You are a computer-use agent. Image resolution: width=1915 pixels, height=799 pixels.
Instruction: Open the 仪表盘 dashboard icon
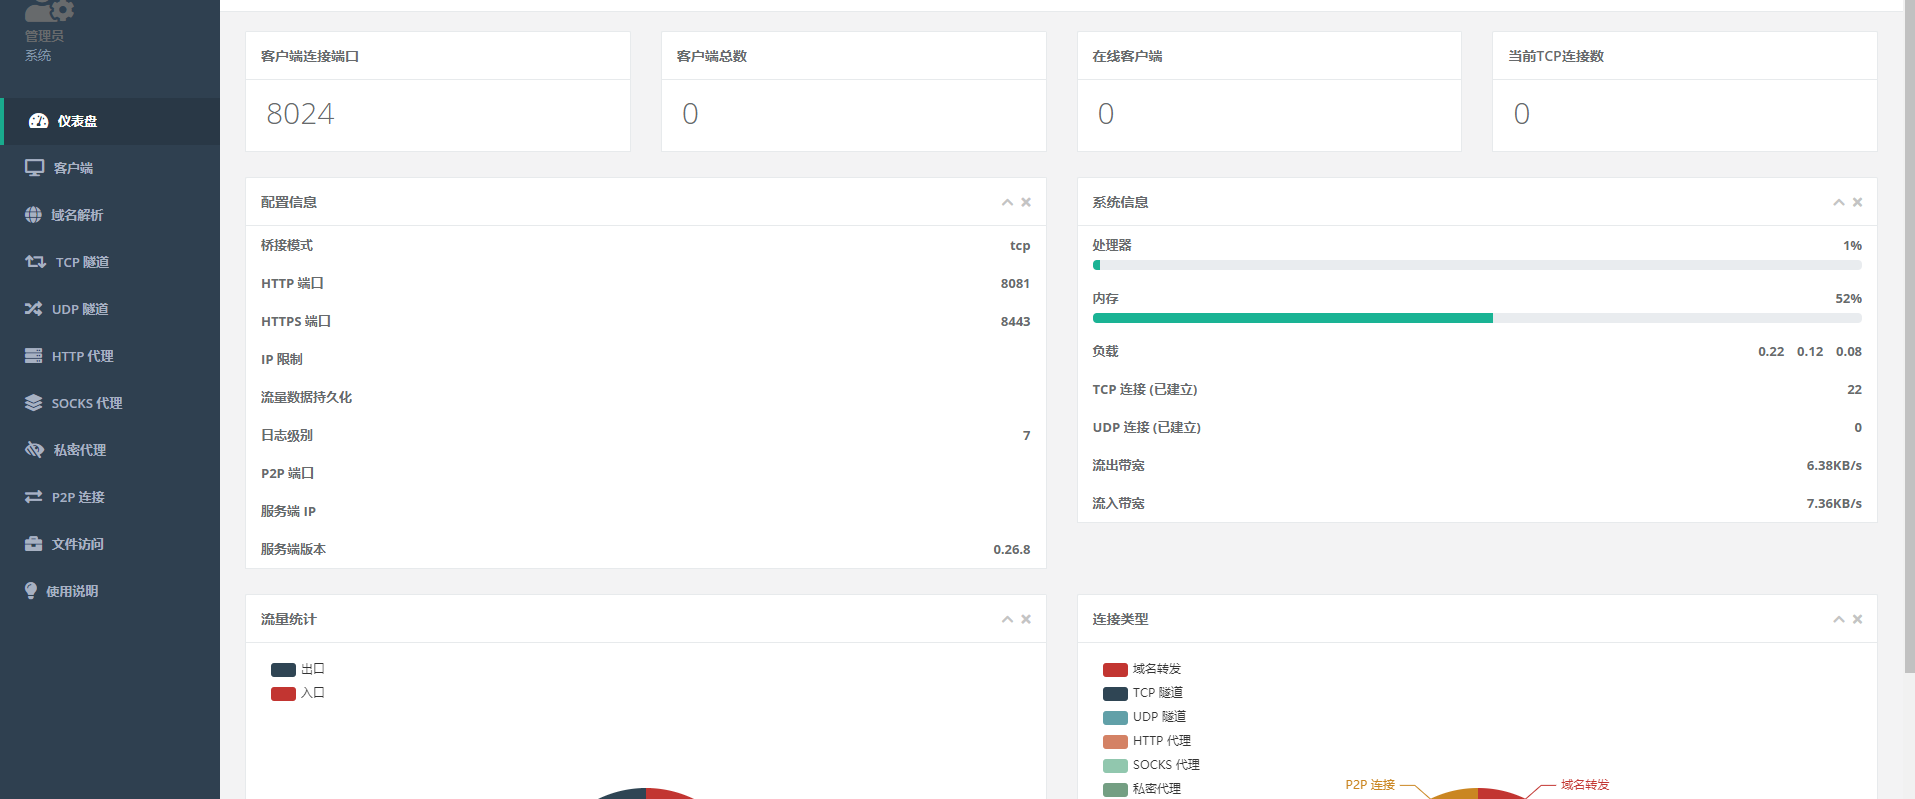coord(38,121)
